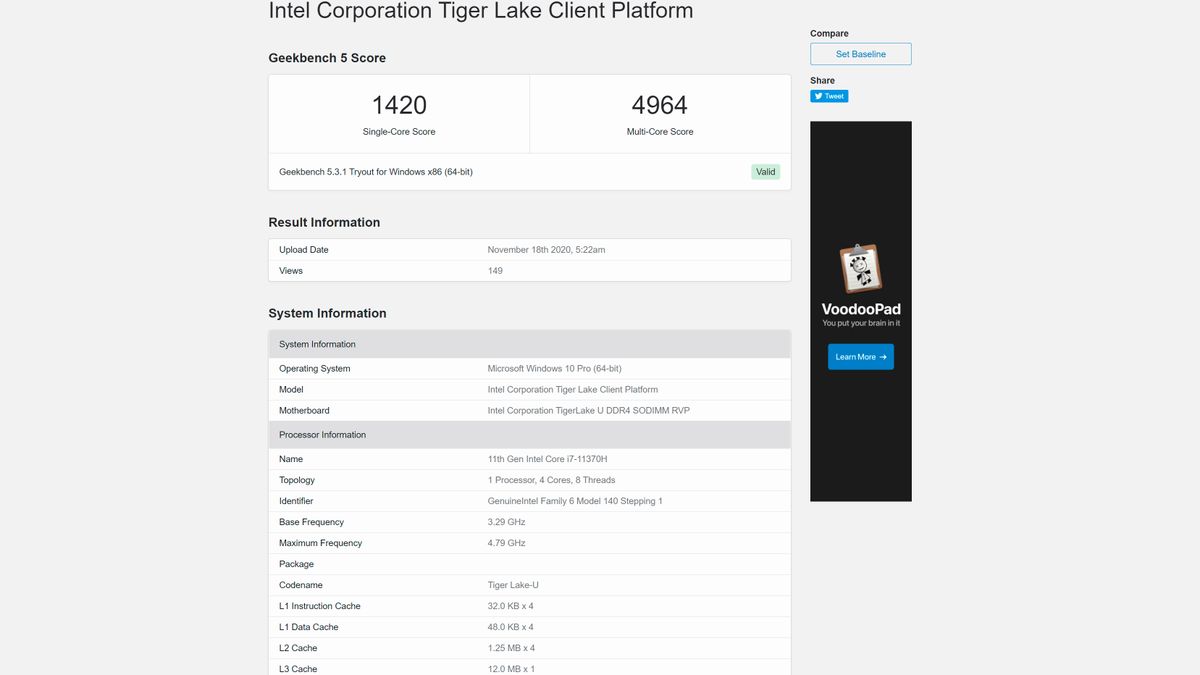Click the Geekbench 5.3.1 Tryout version text

(x=376, y=172)
